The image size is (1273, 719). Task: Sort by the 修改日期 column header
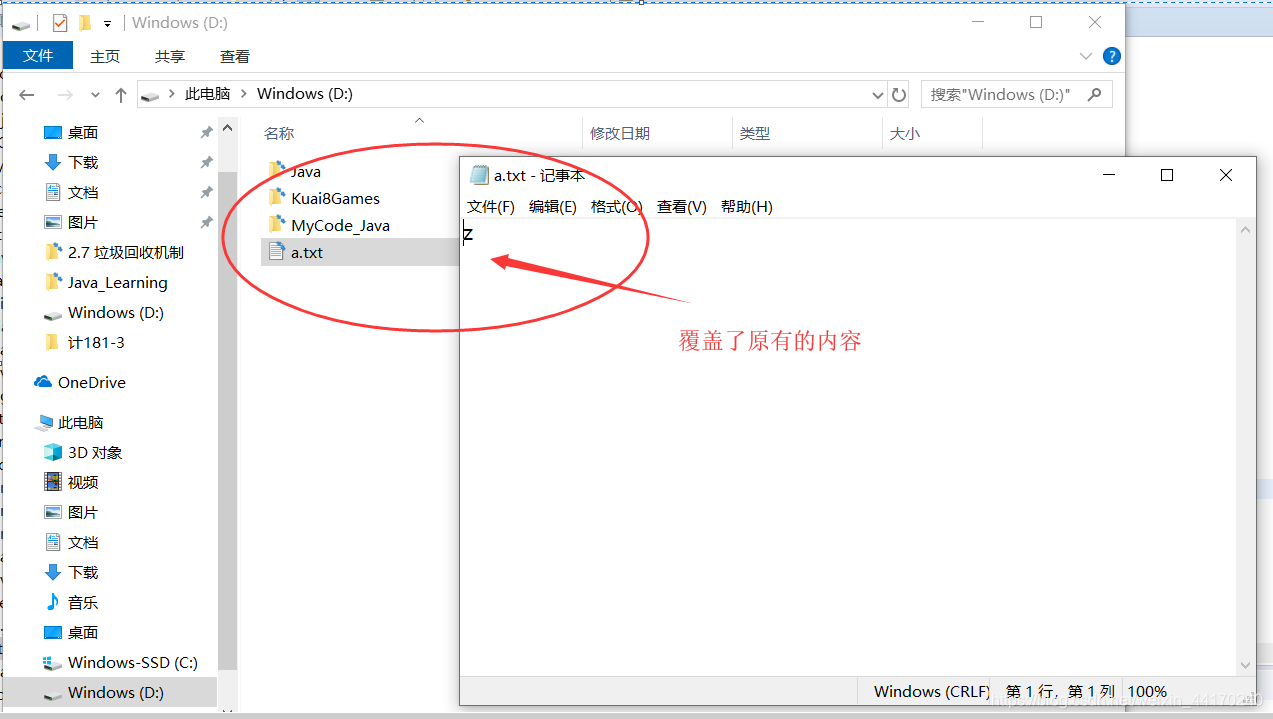620,133
